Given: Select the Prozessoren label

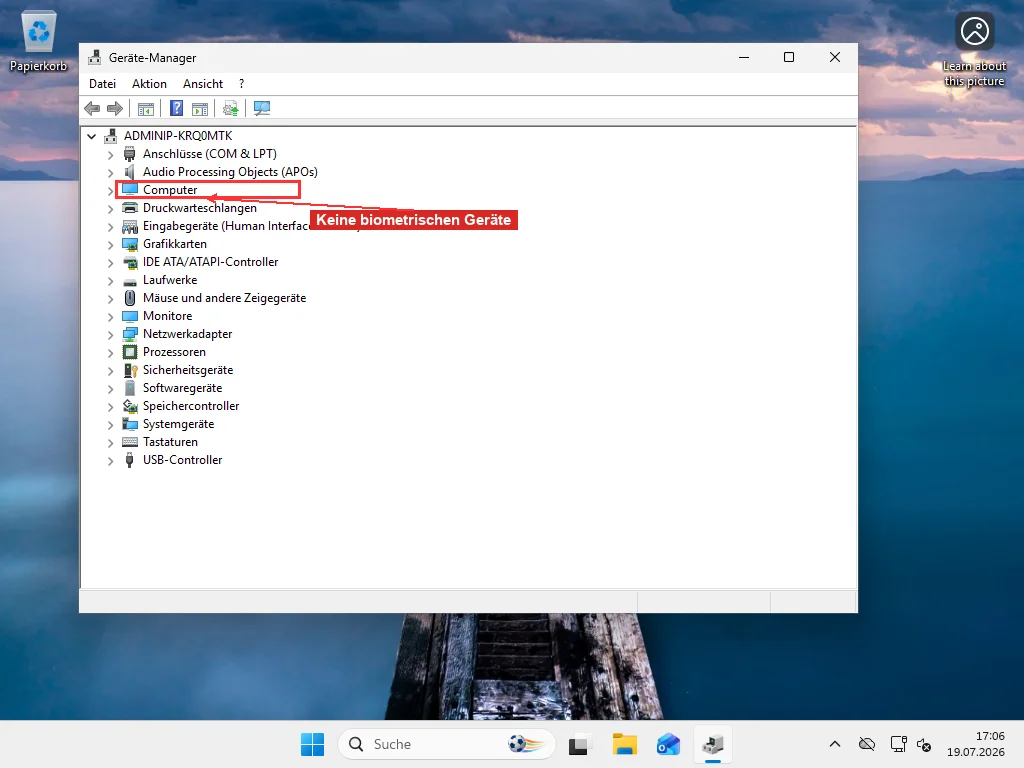Looking at the screenshot, I should pyautogui.click(x=174, y=352).
